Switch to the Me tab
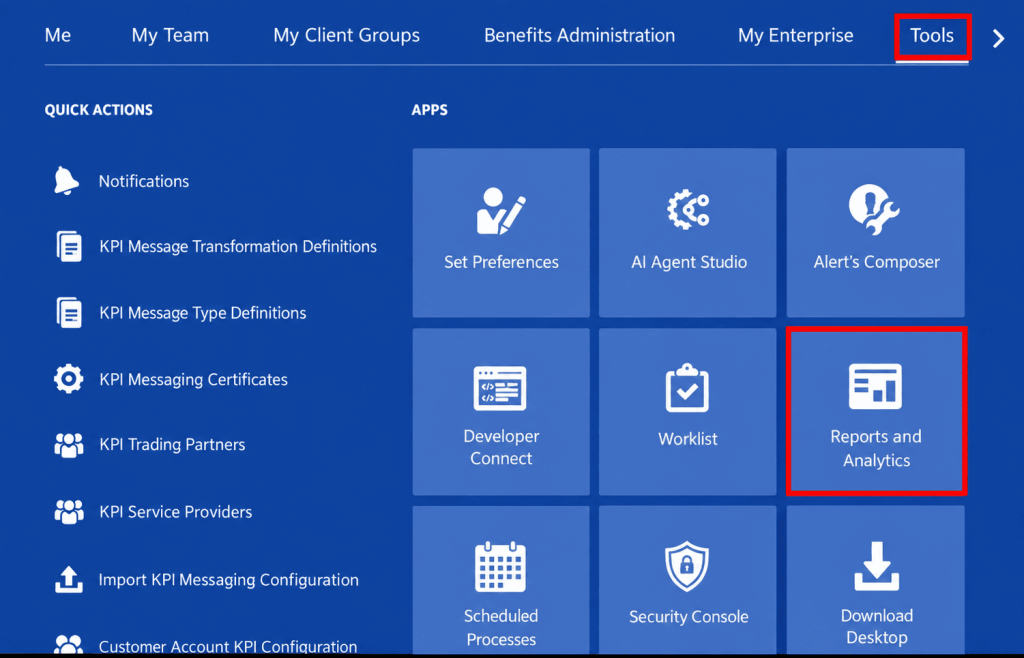Viewport: 1024px width, 658px height. pyautogui.click(x=57, y=35)
